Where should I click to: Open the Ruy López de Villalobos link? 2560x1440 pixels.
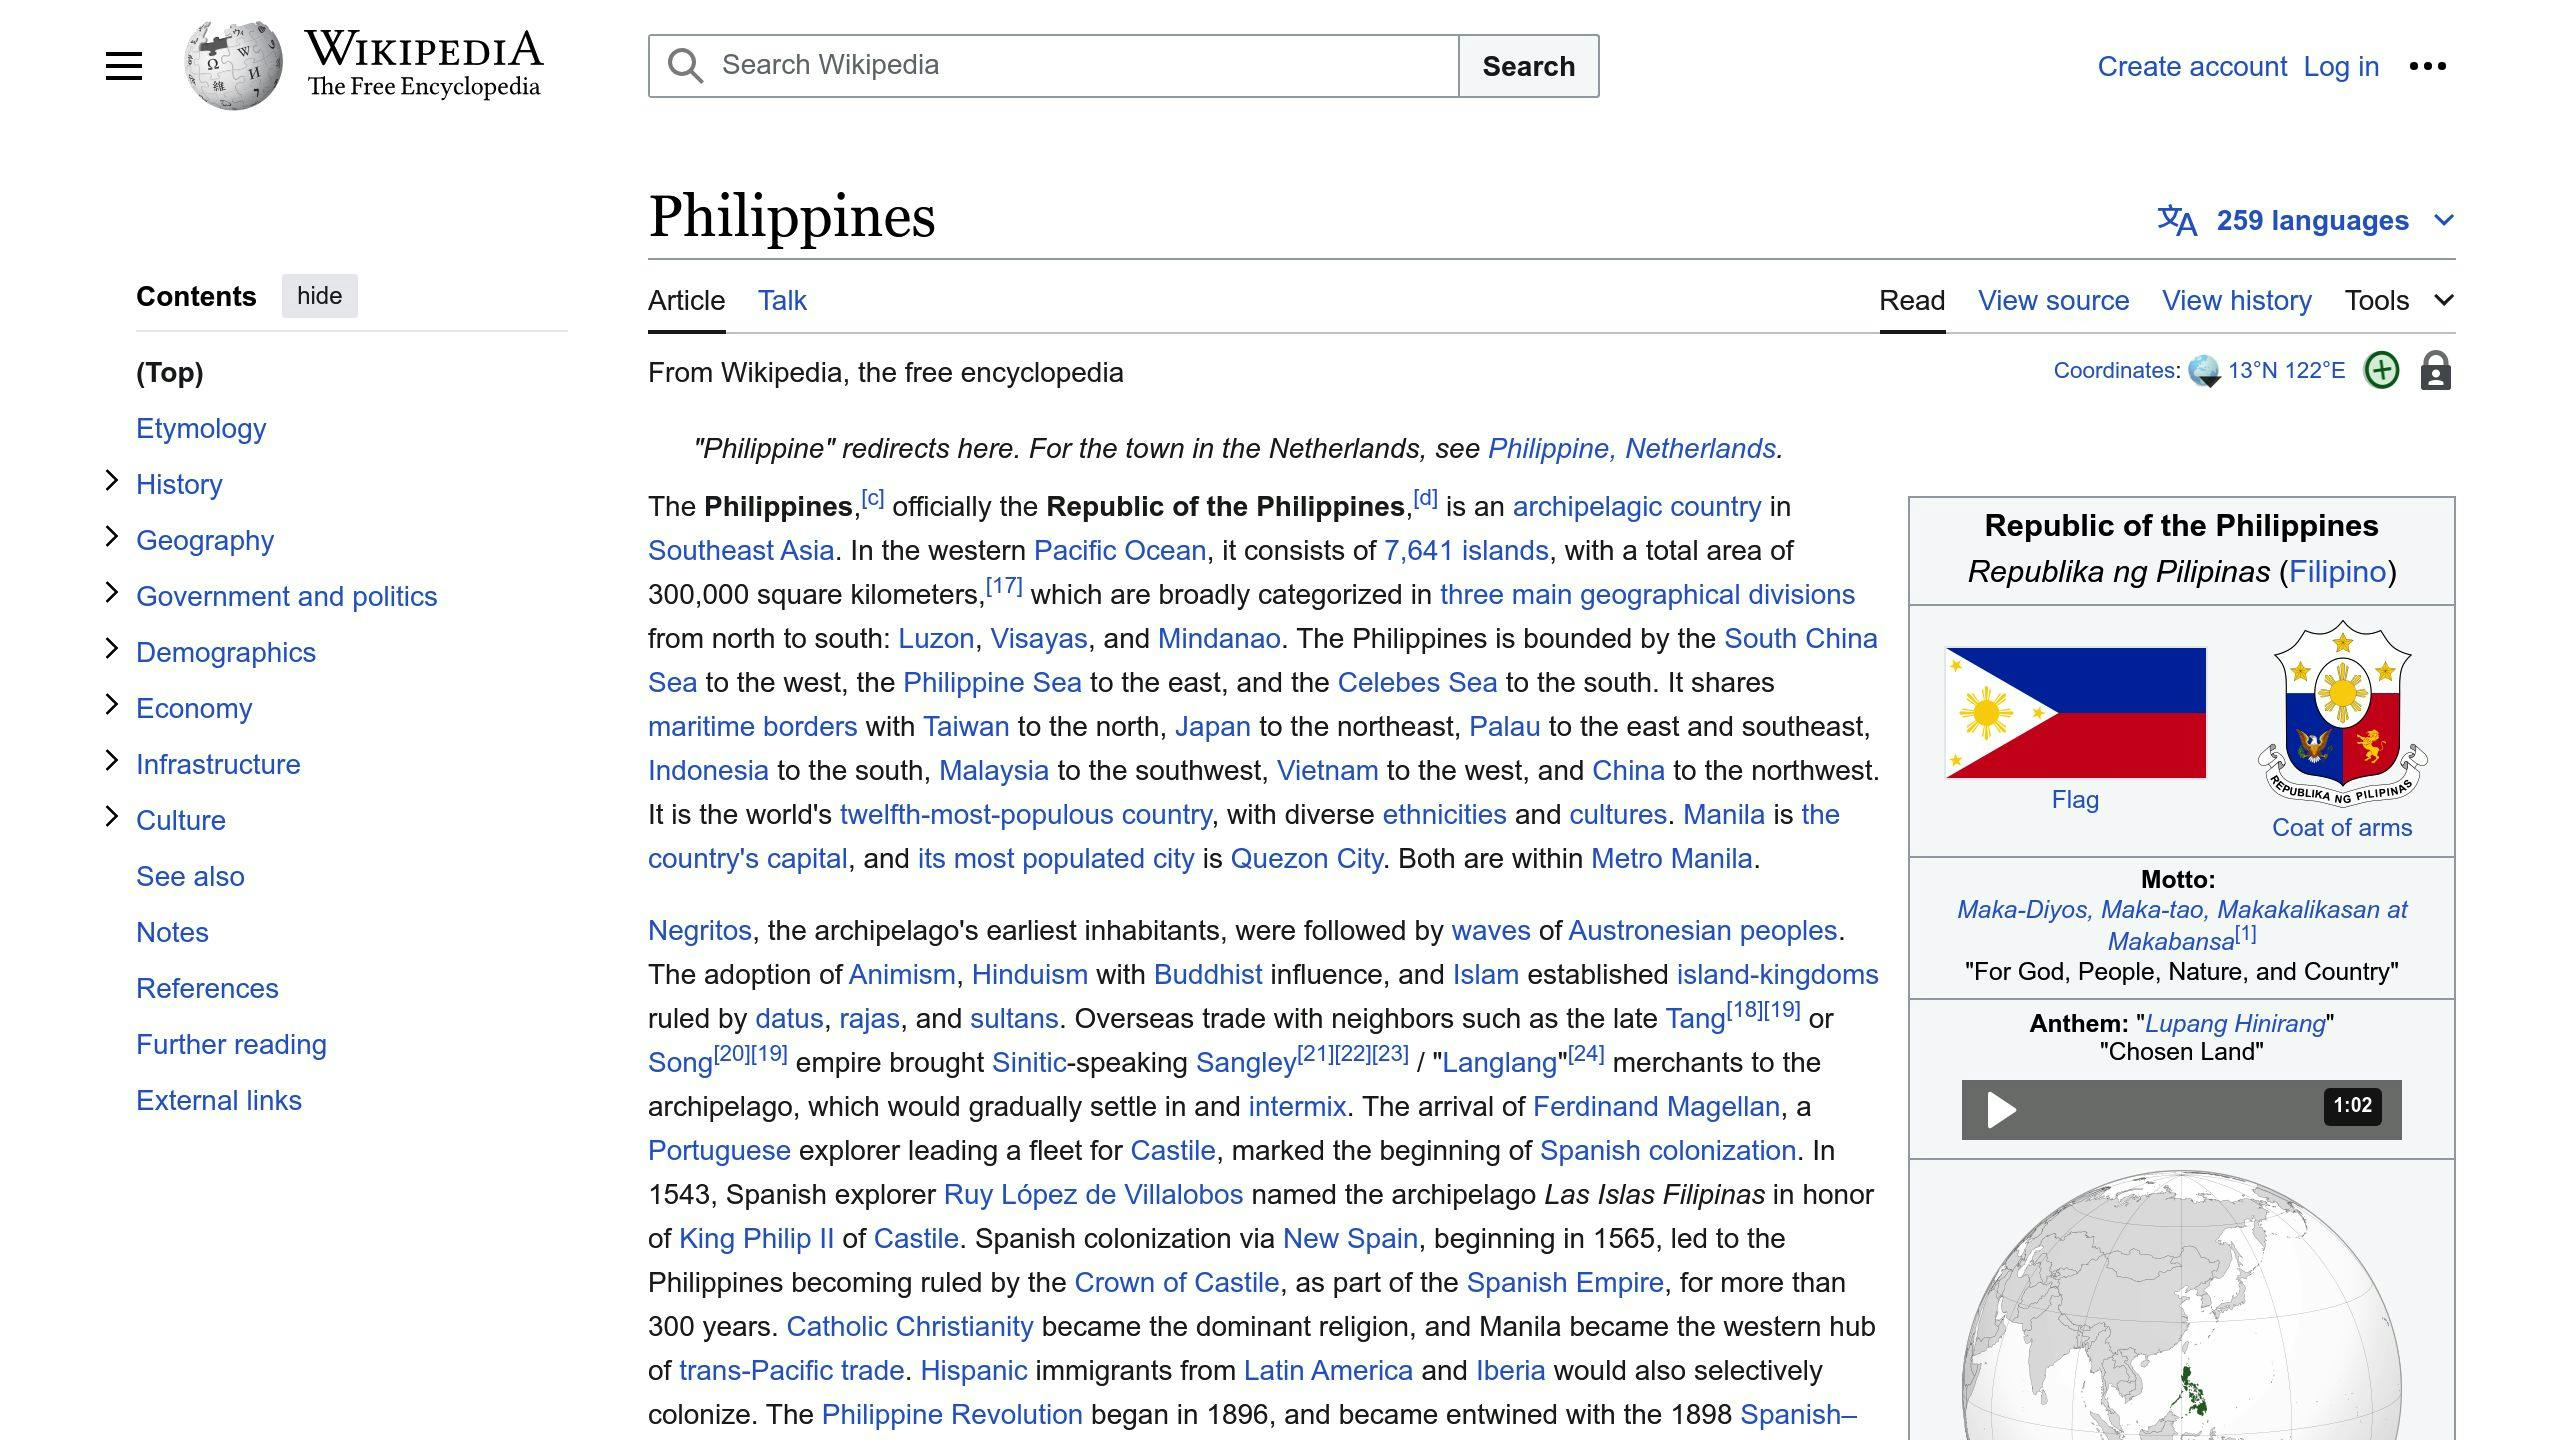pos(1093,1194)
